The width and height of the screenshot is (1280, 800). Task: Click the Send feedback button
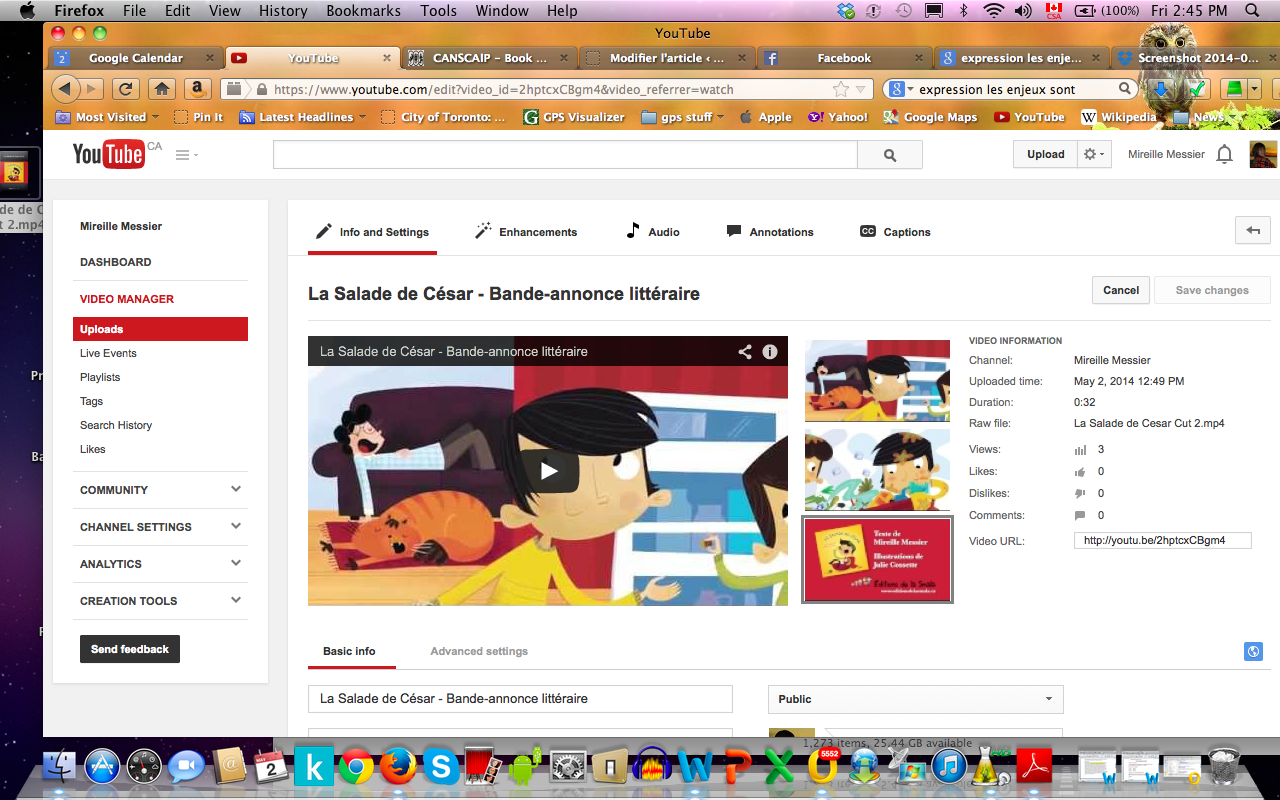pos(130,649)
